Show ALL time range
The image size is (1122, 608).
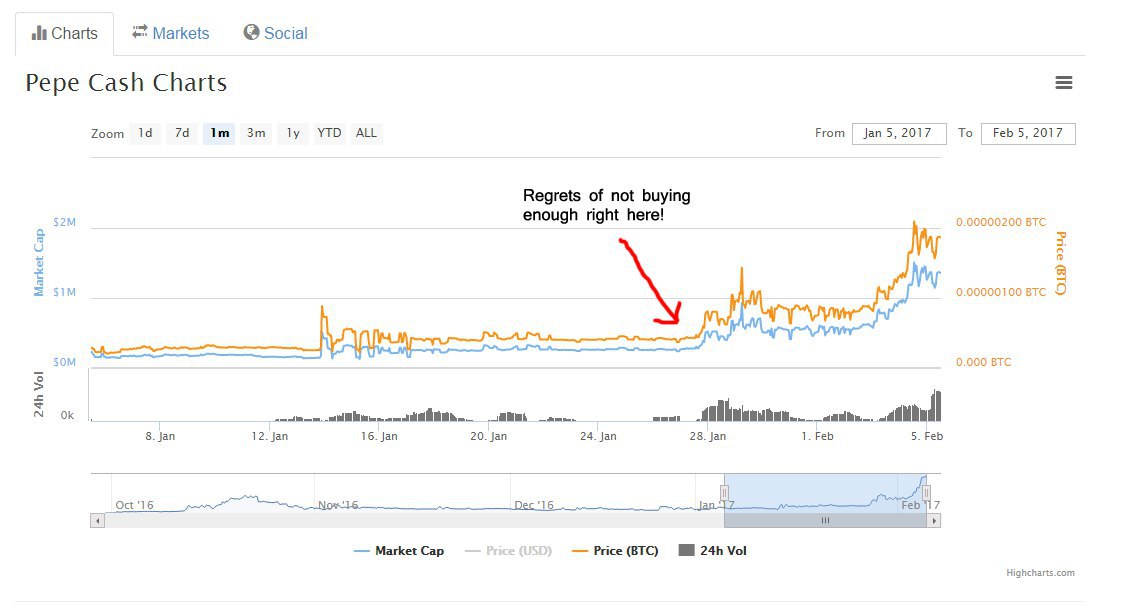tap(366, 133)
